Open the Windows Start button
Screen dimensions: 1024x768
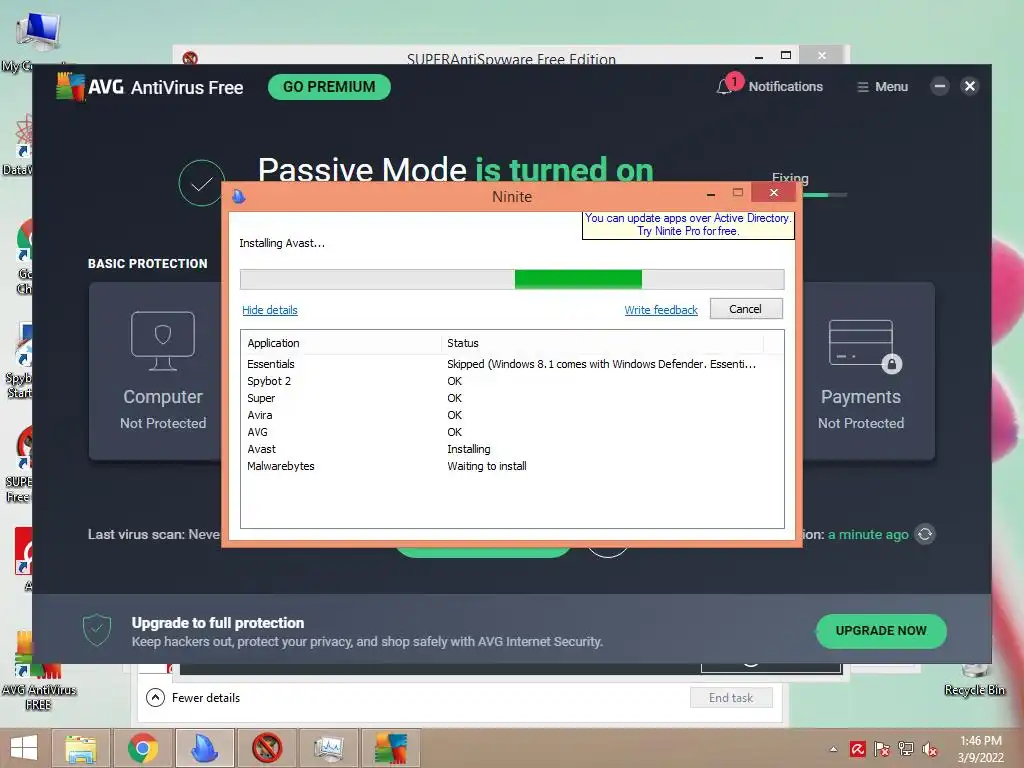coord(24,748)
